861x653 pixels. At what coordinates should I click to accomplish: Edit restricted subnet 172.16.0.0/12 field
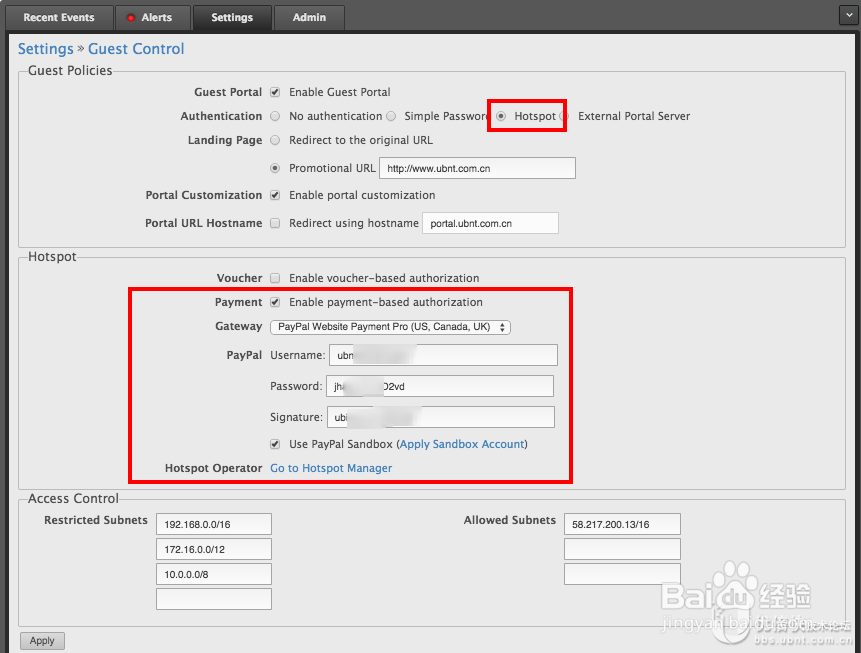214,549
